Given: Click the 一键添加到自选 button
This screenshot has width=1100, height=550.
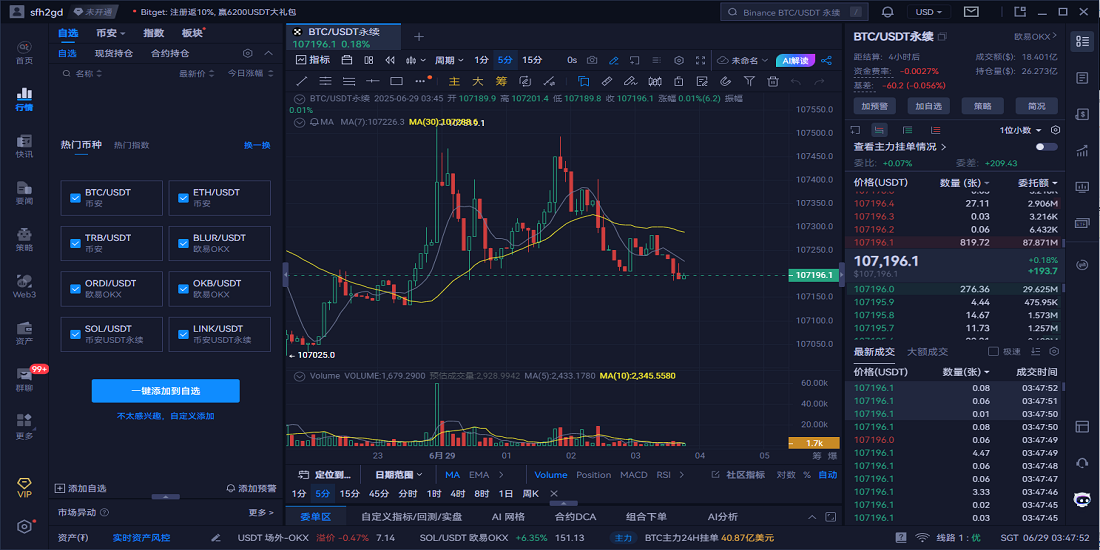Looking at the screenshot, I should pyautogui.click(x=165, y=391).
